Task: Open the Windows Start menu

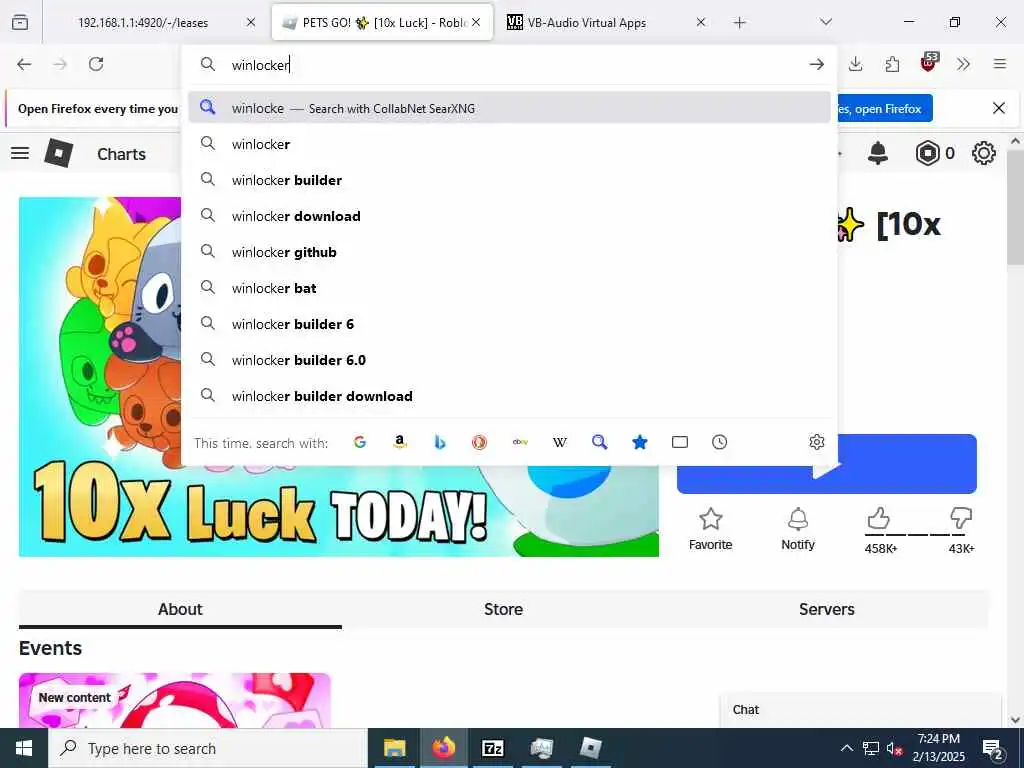Action: click(x=24, y=748)
